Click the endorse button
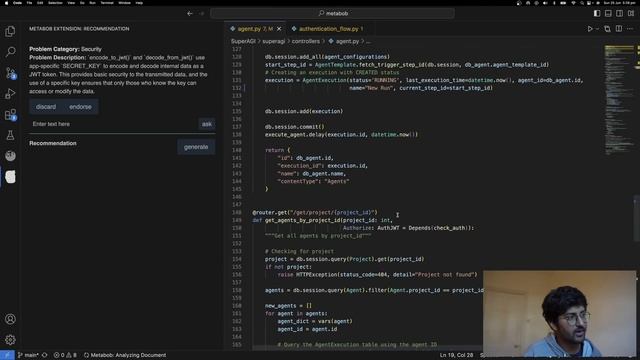Image resolution: width=640 pixels, height=360 pixels. pyautogui.click(x=80, y=107)
